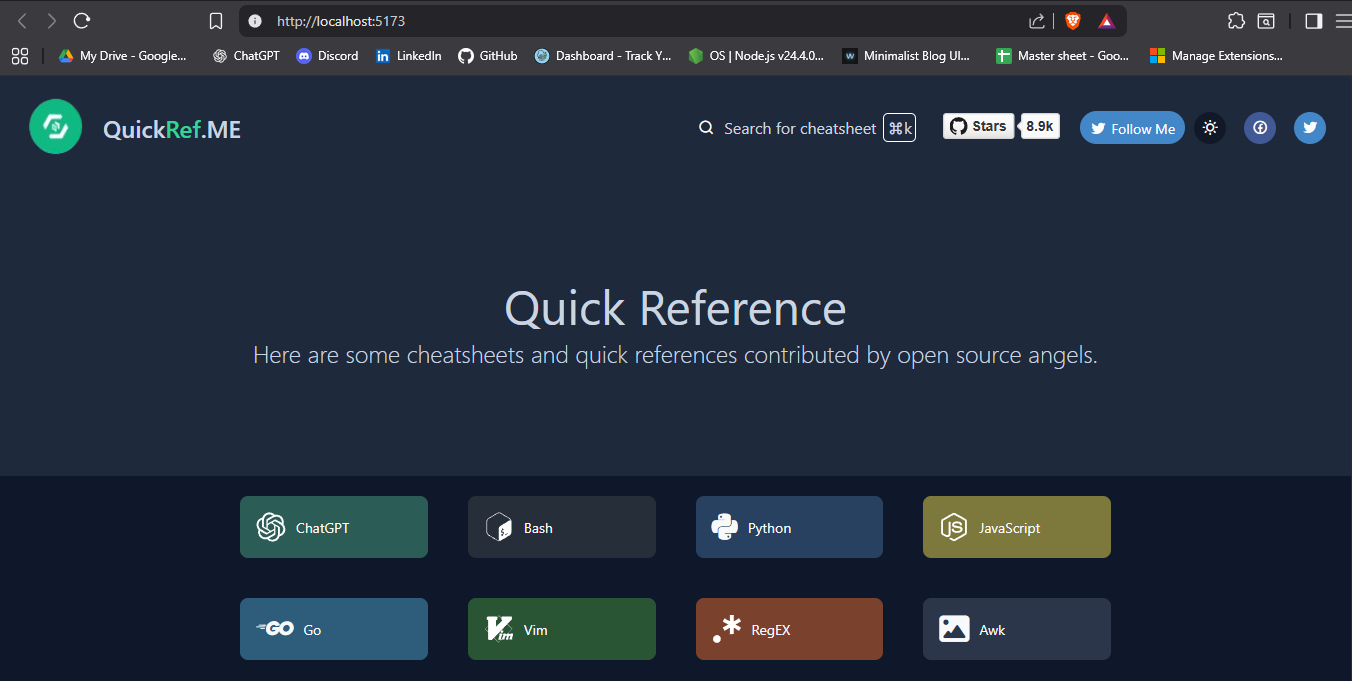
Task: Open Brave Rewards triangle icon
Action: pyautogui.click(x=1106, y=21)
